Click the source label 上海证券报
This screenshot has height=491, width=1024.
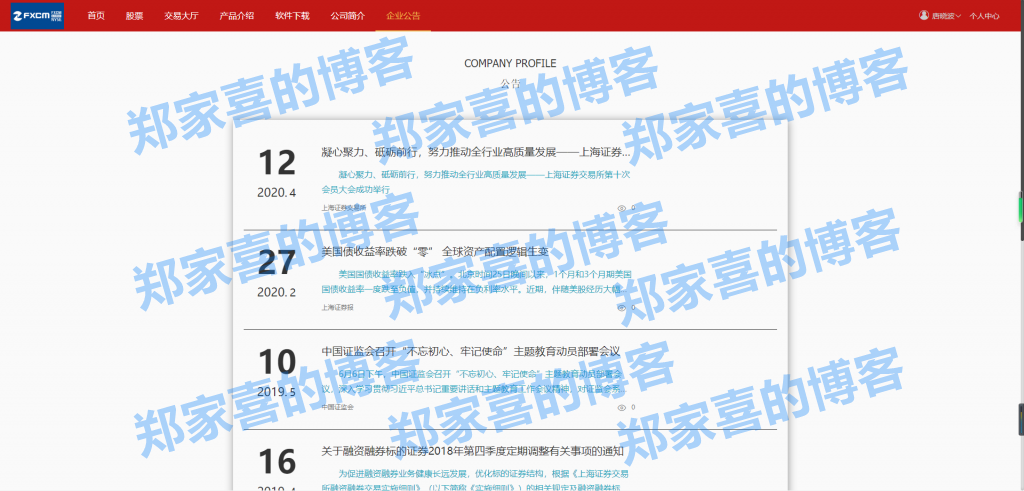point(337,307)
